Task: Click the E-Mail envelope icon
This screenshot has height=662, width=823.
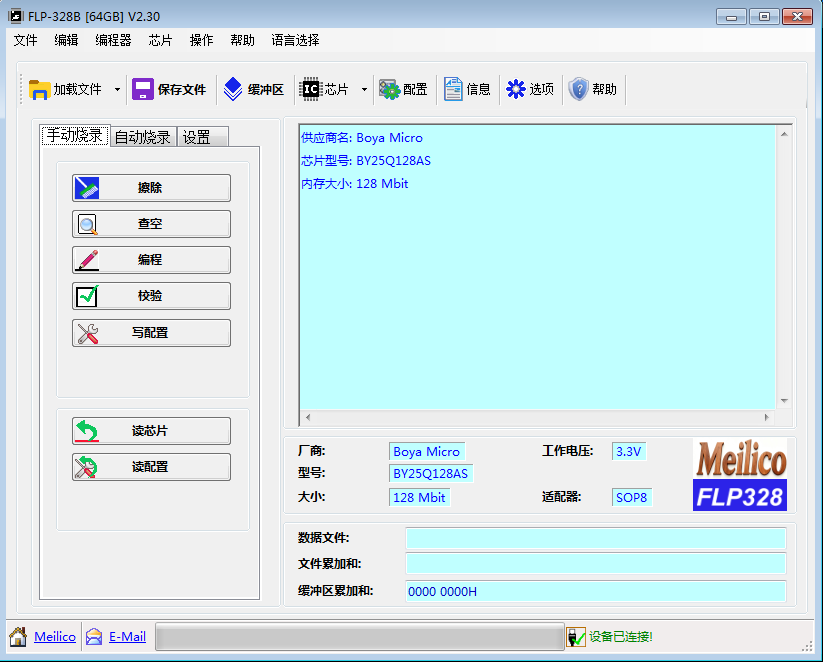Action: (x=94, y=637)
